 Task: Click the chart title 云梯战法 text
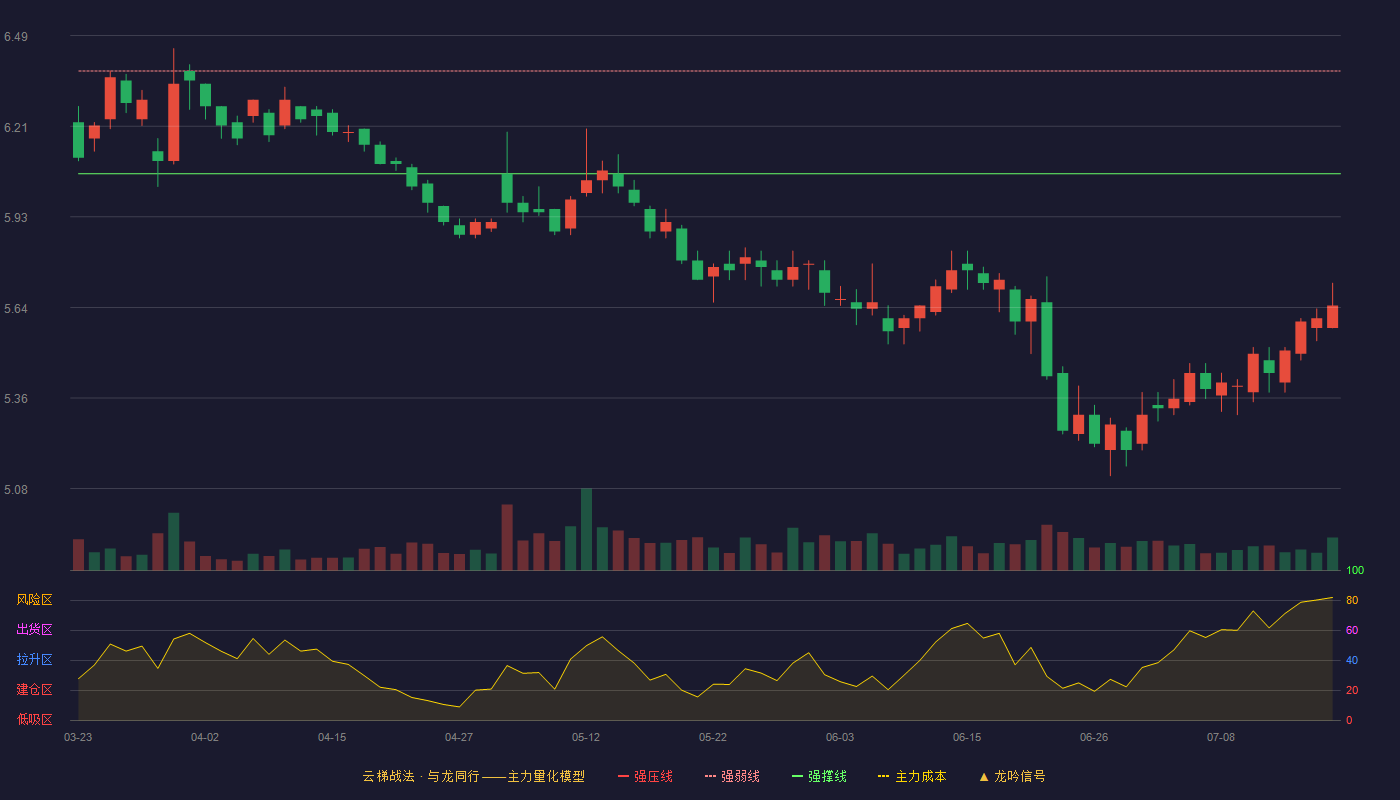point(388,776)
